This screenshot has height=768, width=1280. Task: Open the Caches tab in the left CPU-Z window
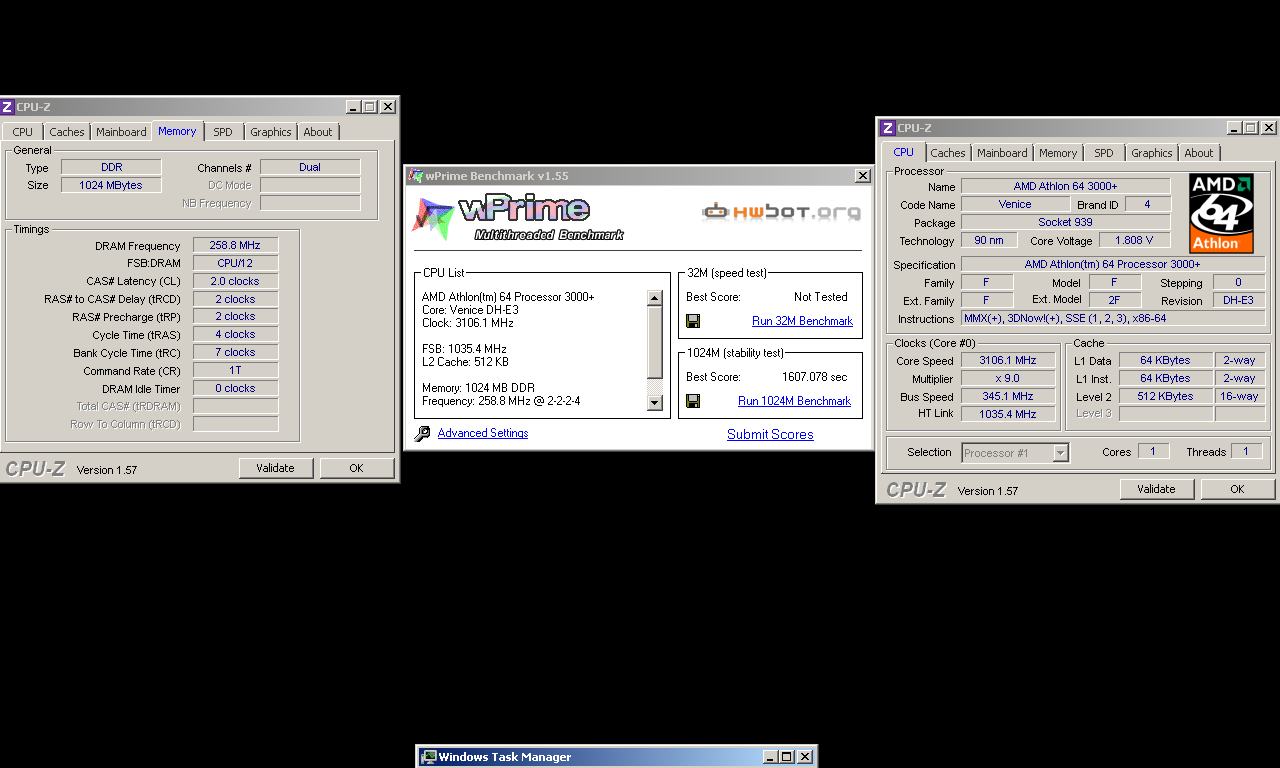pyautogui.click(x=67, y=132)
